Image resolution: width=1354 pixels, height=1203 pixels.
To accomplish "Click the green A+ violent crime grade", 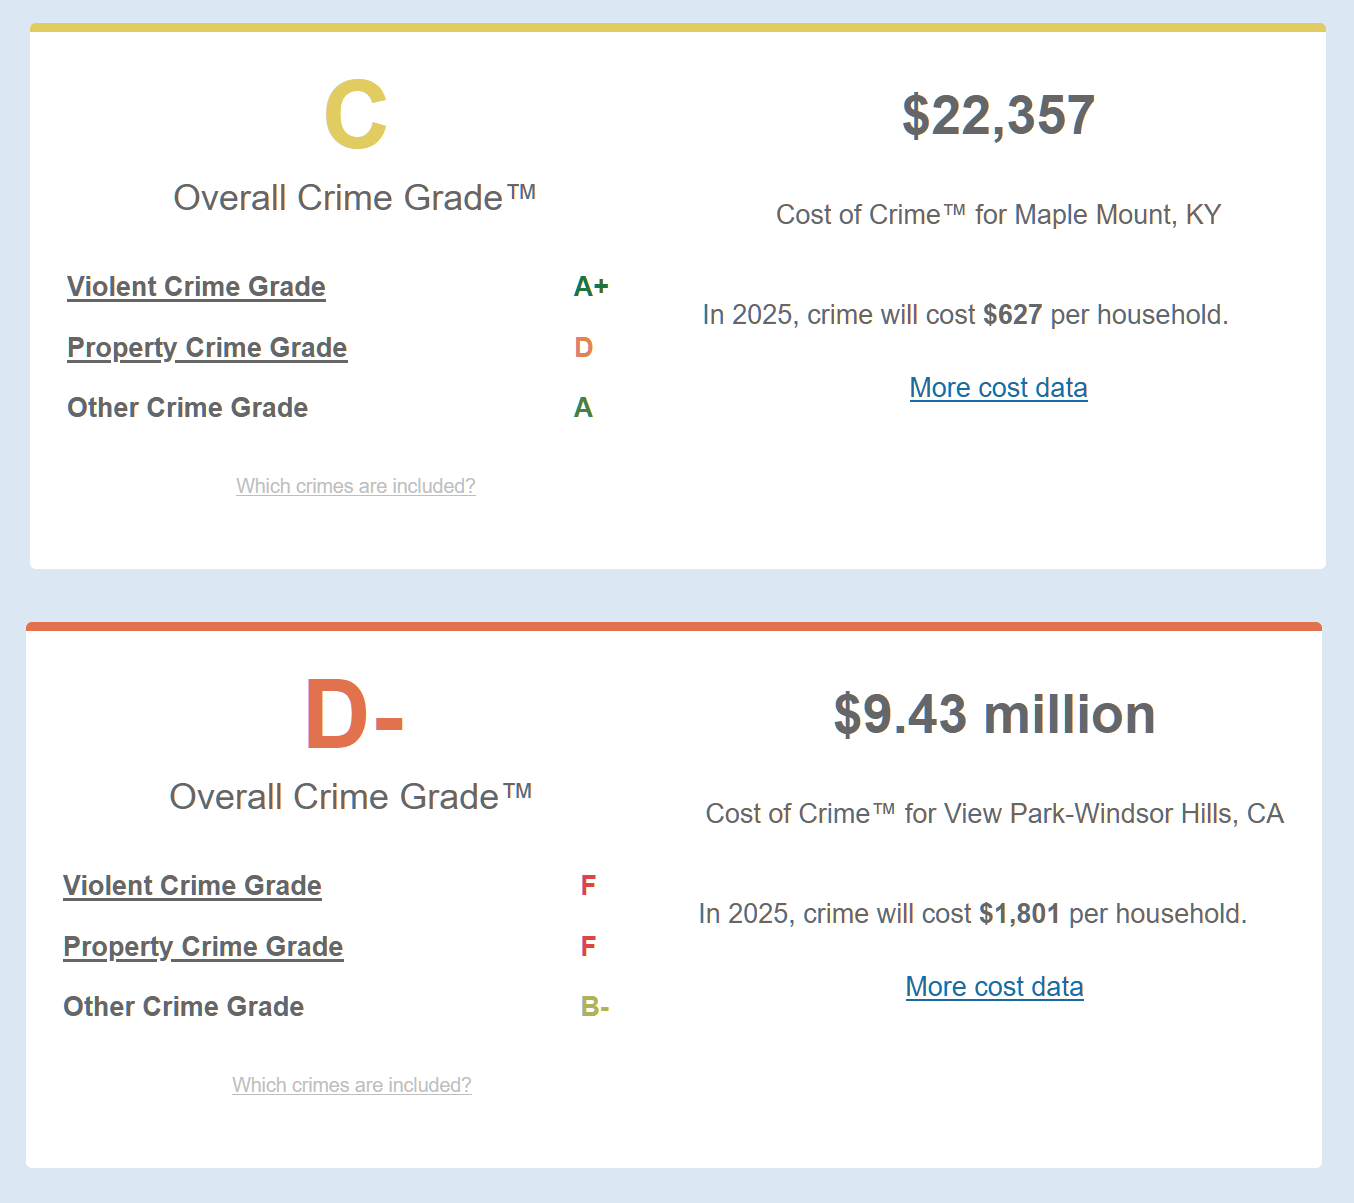I will point(591,287).
